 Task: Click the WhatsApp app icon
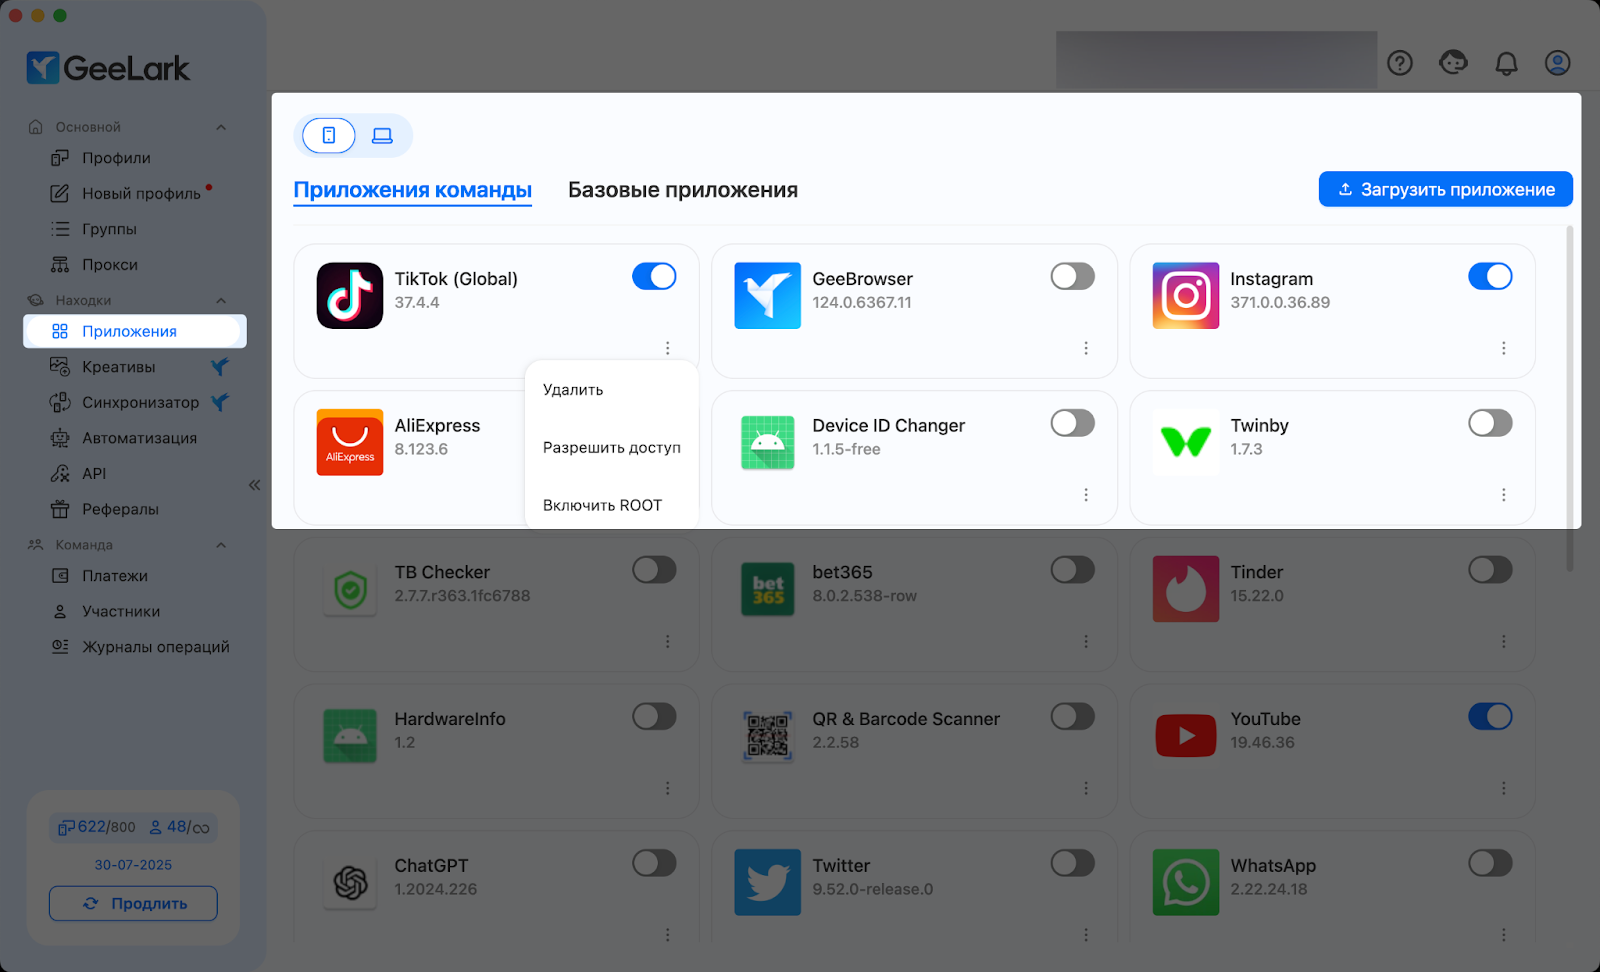tap(1186, 882)
